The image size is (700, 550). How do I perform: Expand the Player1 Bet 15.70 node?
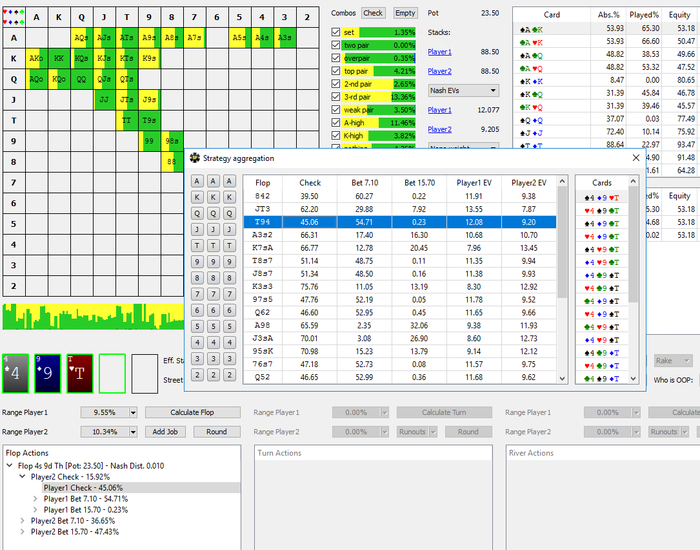[x=35, y=510]
